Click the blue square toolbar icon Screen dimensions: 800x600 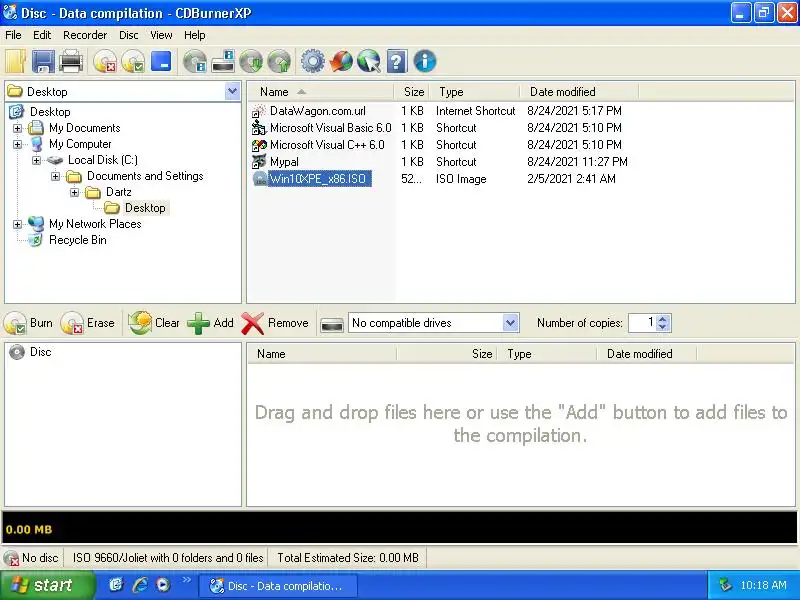(161, 61)
